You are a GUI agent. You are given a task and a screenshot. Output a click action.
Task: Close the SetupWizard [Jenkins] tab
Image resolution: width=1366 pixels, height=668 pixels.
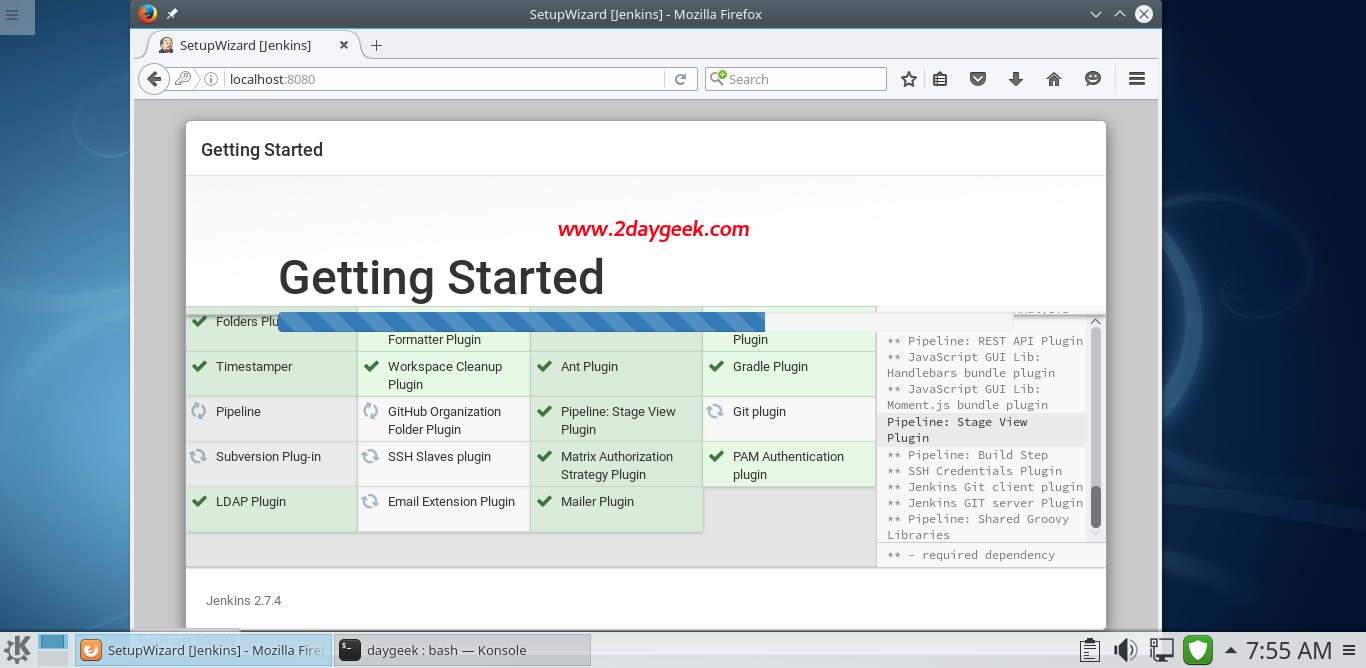(344, 45)
